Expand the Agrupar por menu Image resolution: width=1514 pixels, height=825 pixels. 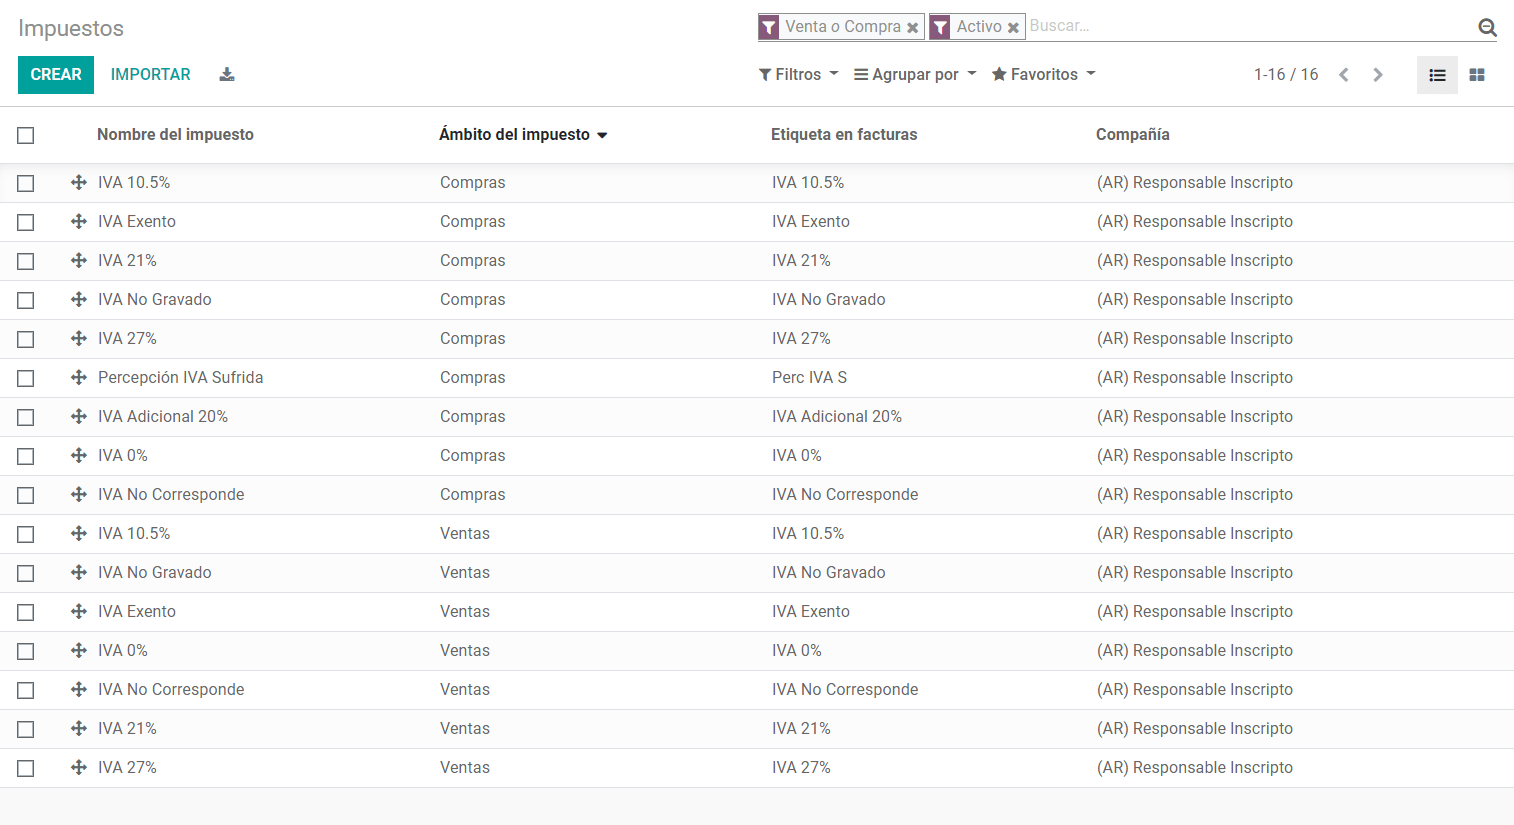point(914,75)
